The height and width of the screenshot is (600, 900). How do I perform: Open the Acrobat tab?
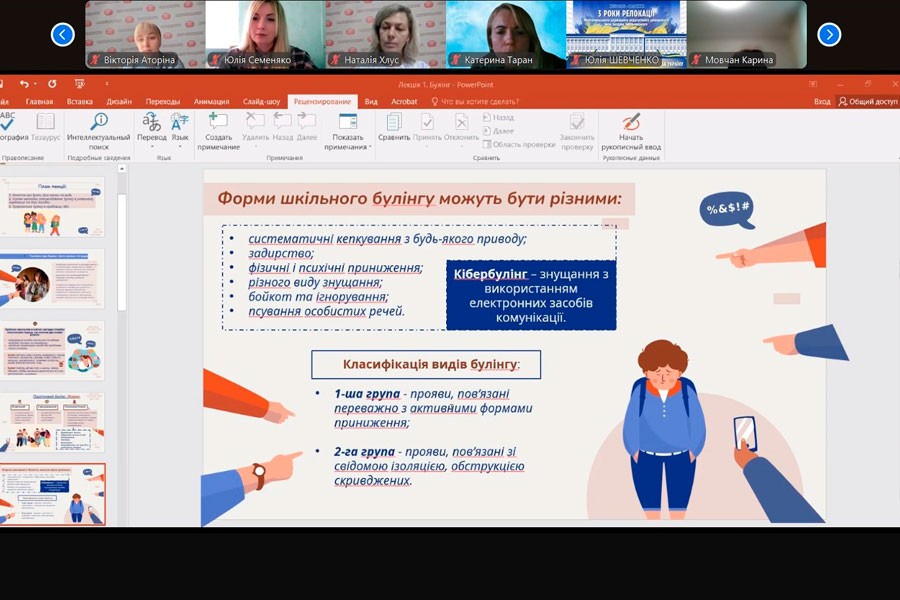pos(404,102)
